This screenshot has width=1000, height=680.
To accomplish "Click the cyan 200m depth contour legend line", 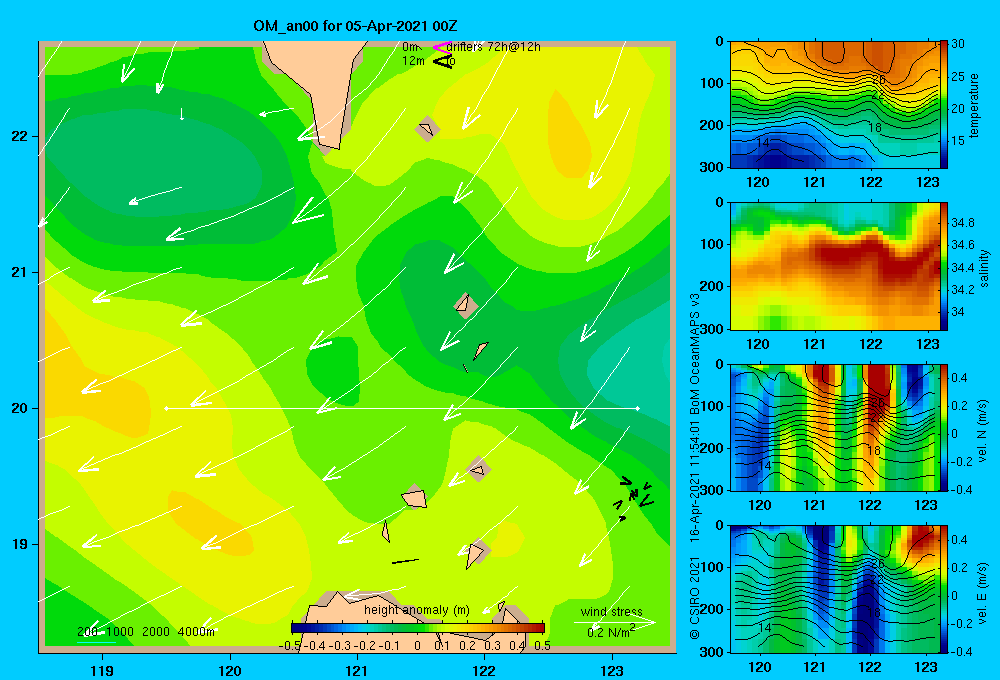I will coord(96,641).
